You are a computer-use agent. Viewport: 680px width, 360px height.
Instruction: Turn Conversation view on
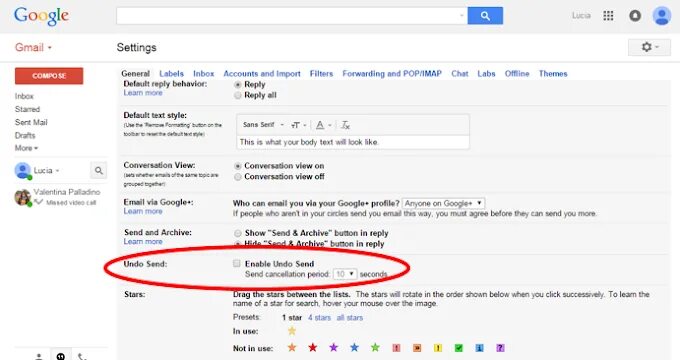[238, 166]
